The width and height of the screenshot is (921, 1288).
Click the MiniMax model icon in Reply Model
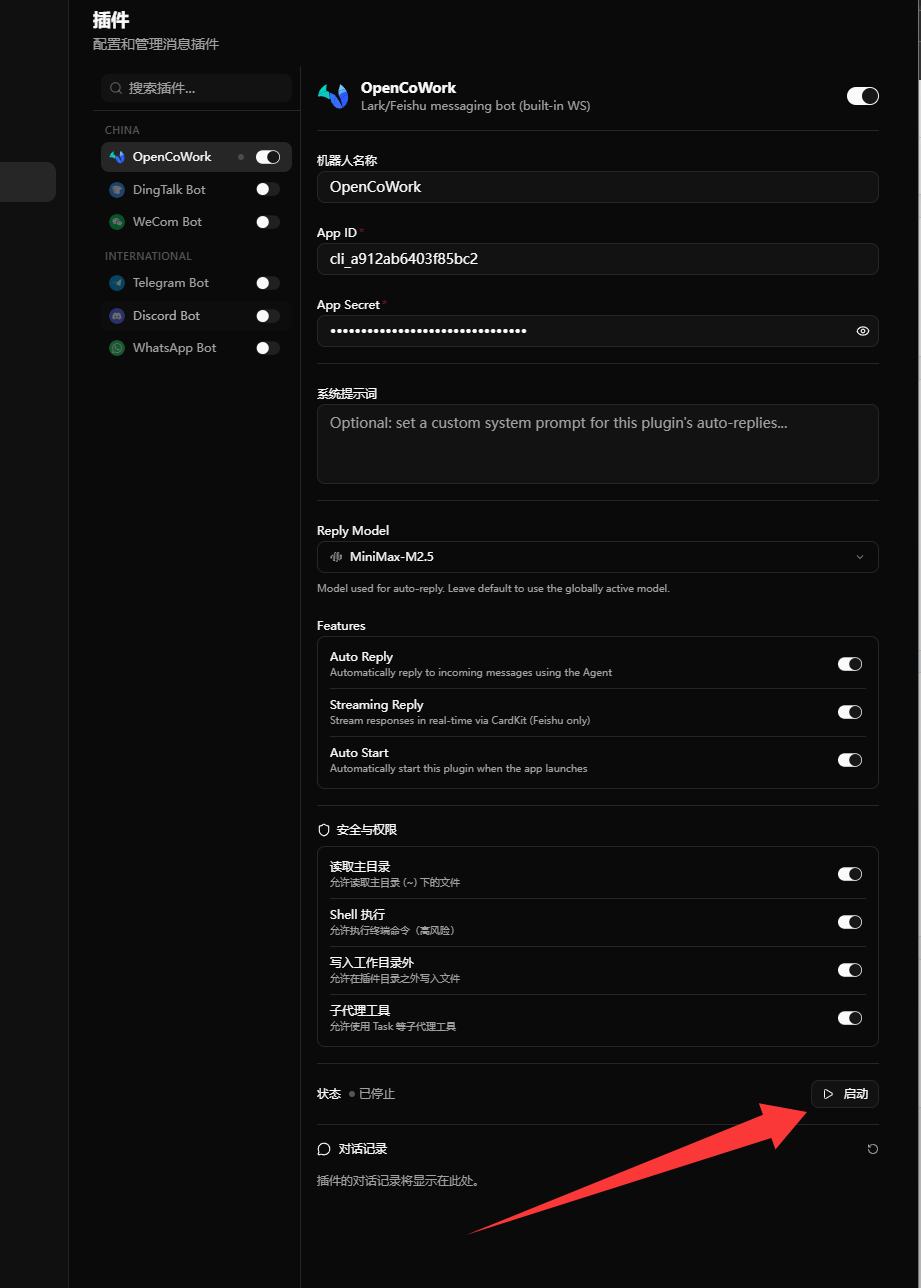336,557
